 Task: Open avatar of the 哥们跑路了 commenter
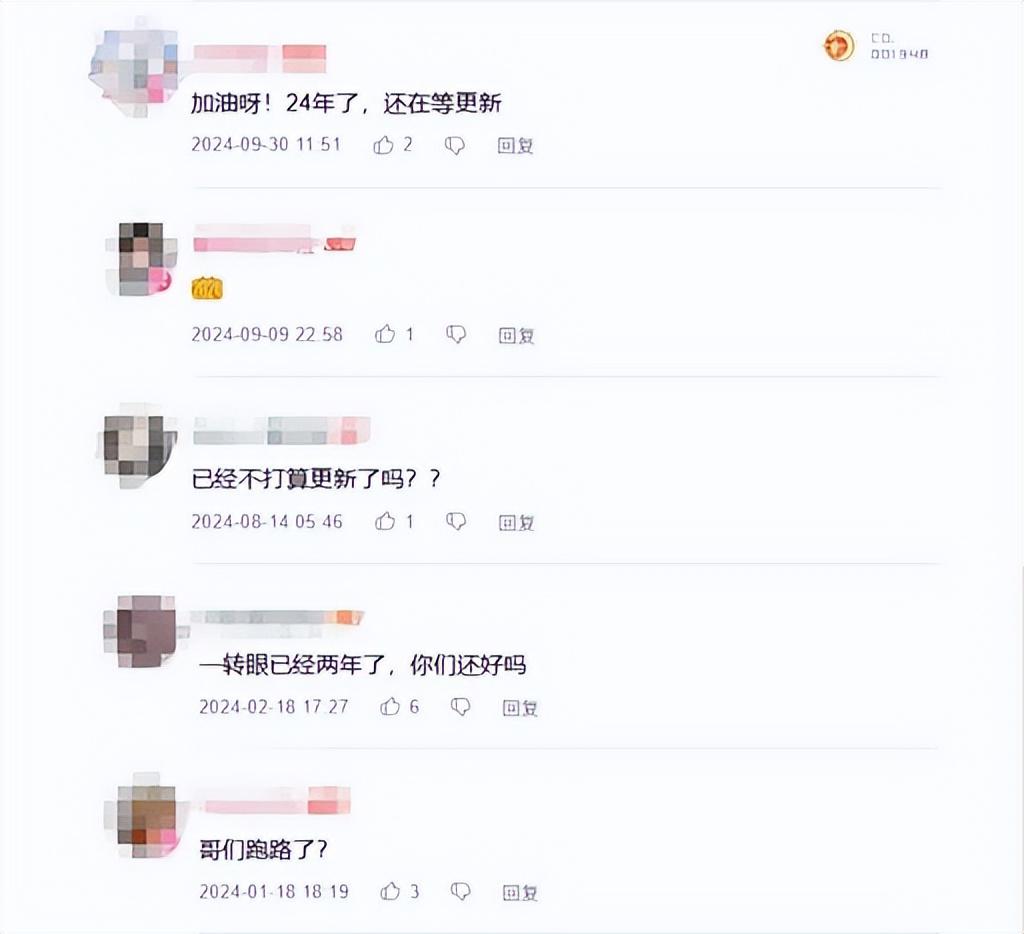tap(145, 818)
